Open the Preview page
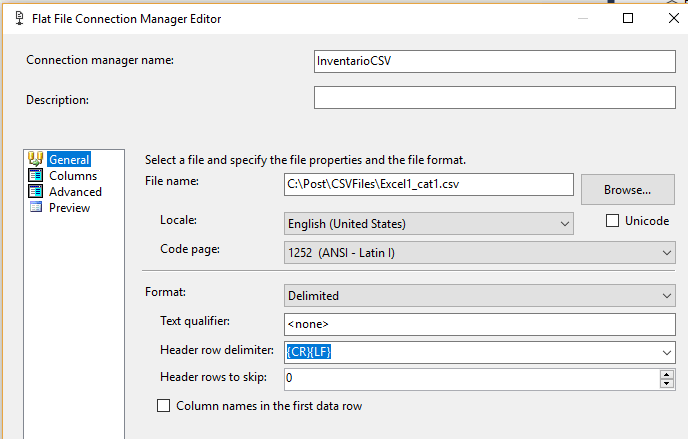The height and width of the screenshot is (439, 688). tap(69, 208)
